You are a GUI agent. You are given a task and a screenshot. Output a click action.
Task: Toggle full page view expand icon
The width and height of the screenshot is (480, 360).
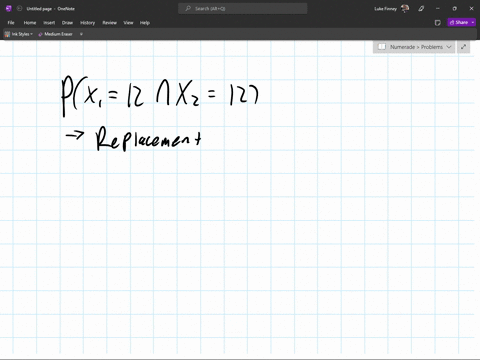pos(463,47)
